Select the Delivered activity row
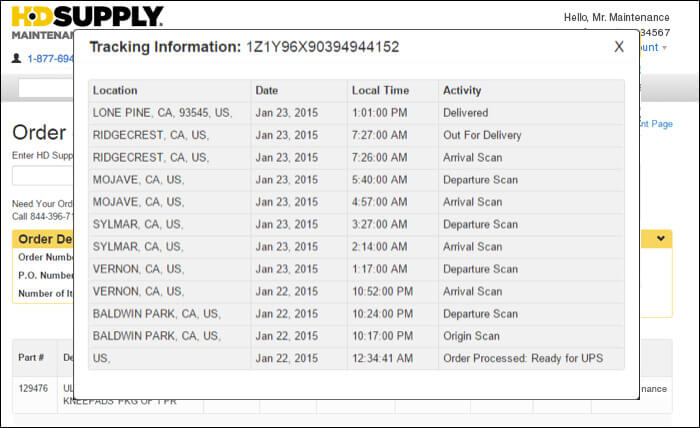700x428 pixels. pyautogui.click(x=356, y=113)
